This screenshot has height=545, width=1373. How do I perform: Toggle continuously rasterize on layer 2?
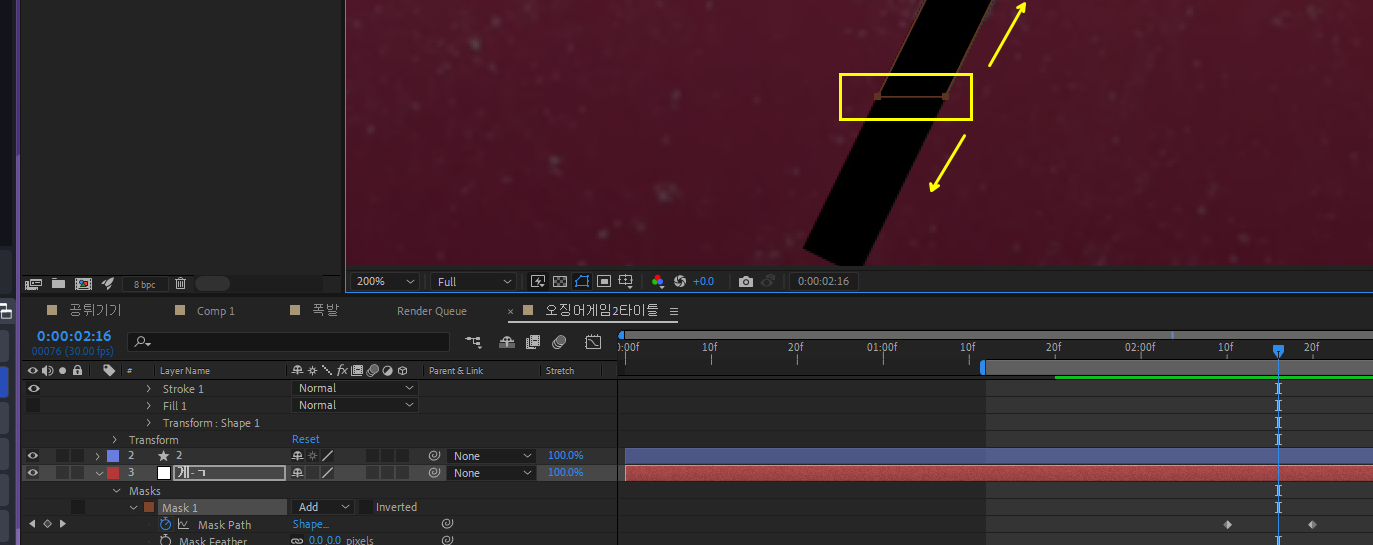point(311,456)
